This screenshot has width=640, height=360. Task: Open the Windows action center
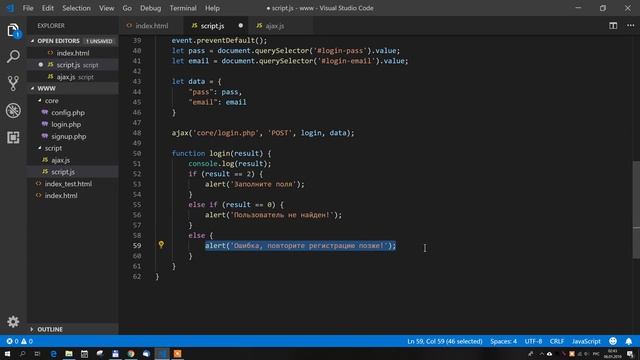[x=630, y=354]
